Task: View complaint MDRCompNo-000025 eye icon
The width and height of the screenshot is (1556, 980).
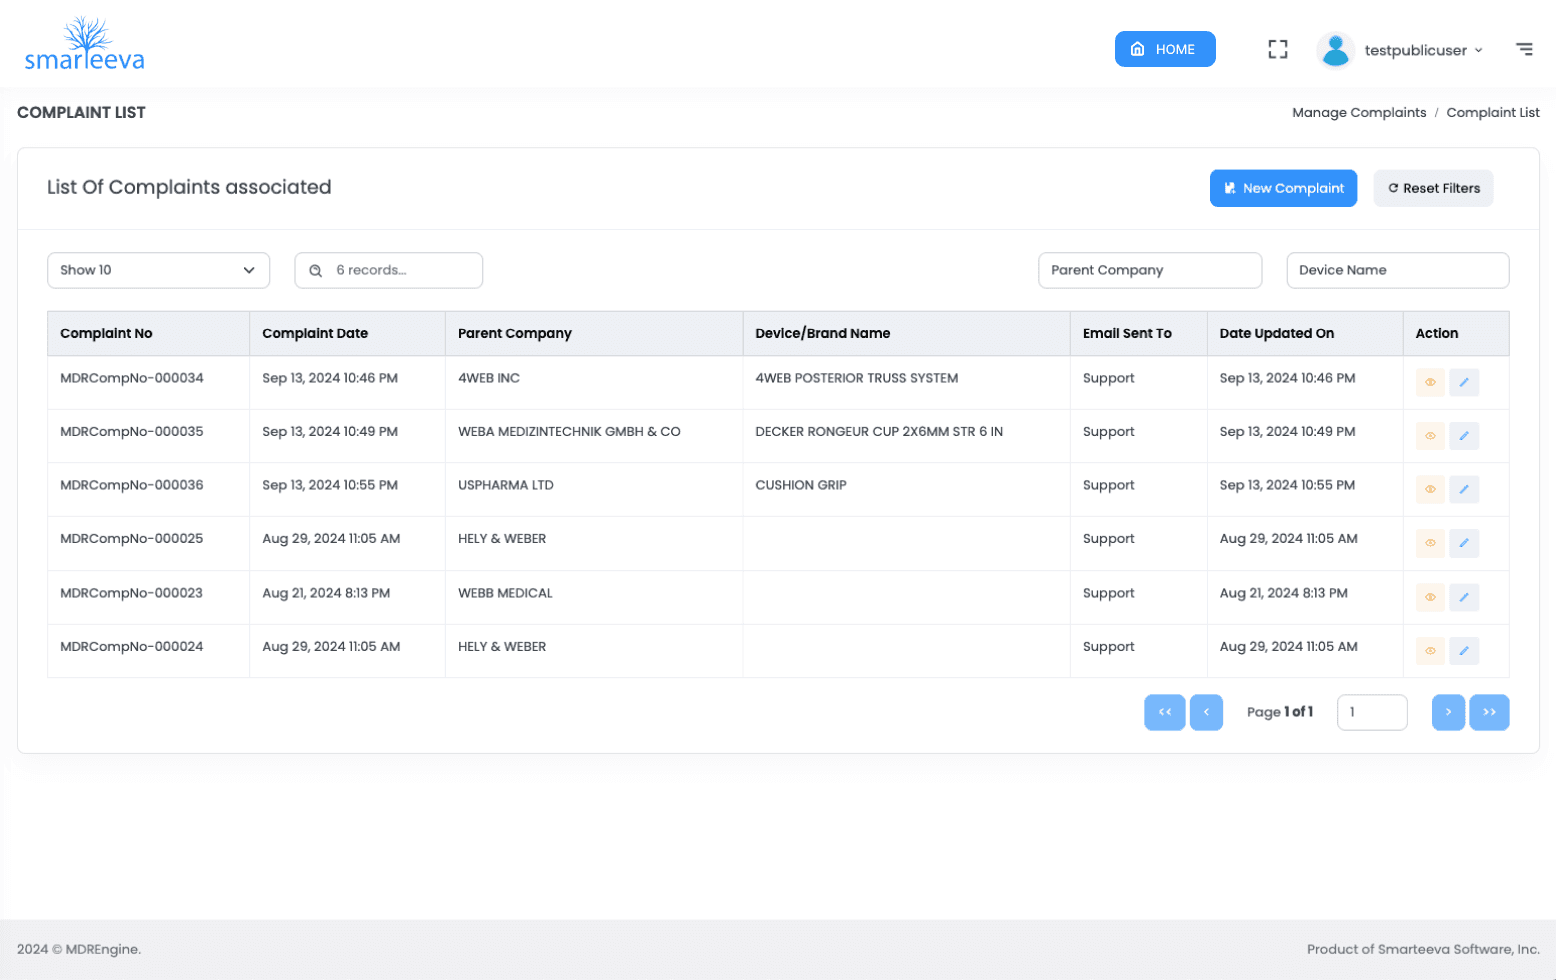Action: (x=1430, y=543)
